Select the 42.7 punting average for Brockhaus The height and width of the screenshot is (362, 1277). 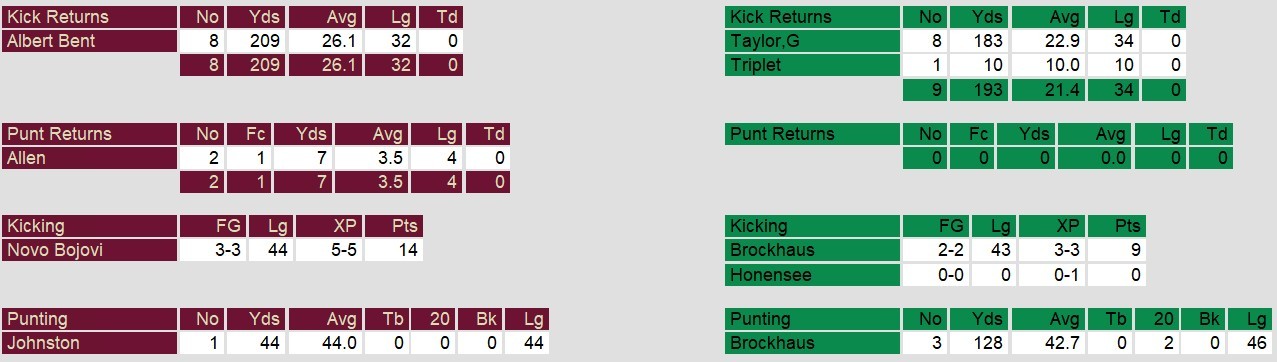(x=1050, y=343)
